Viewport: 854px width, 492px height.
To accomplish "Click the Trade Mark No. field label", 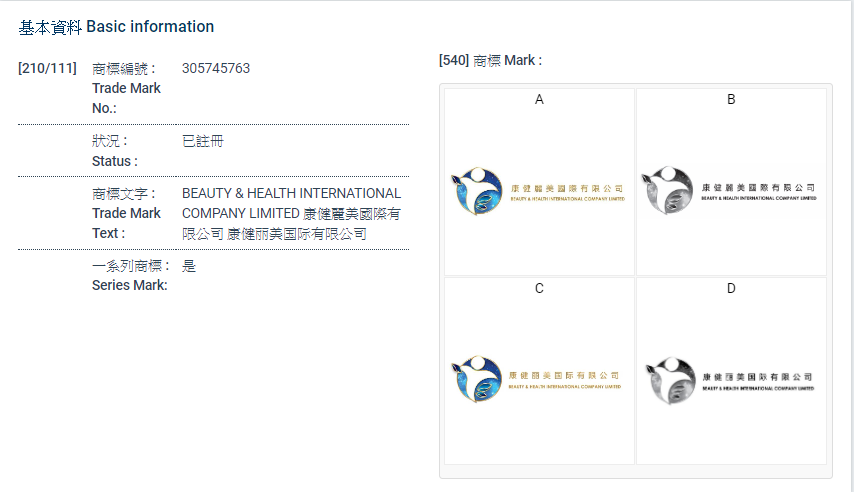I will (125, 88).
